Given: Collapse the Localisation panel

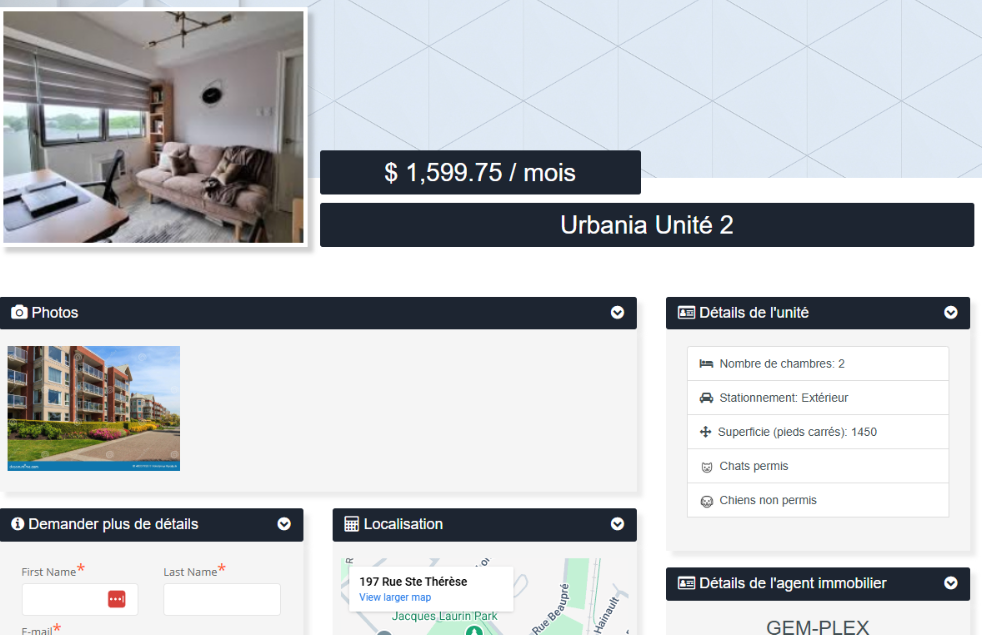Looking at the screenshot, I should pos(617,524).
